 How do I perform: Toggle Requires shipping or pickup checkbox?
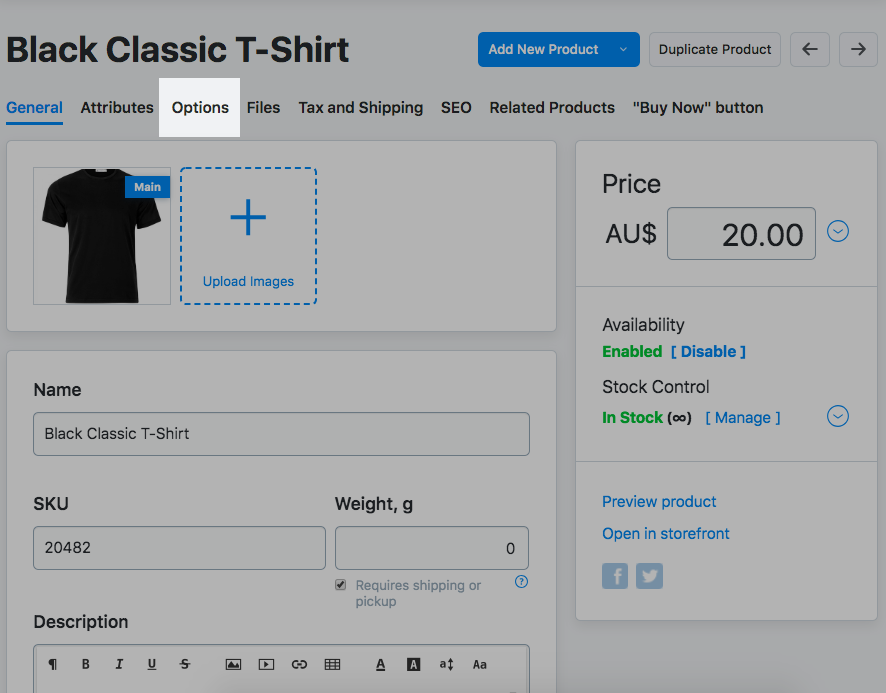click(341, 585)
